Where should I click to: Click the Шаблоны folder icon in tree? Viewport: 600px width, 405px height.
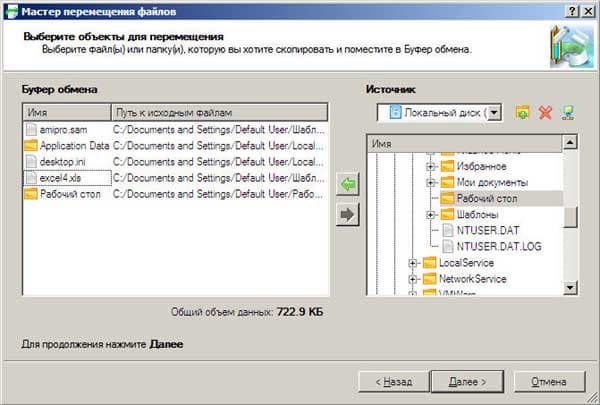click(x=447, y=215)
